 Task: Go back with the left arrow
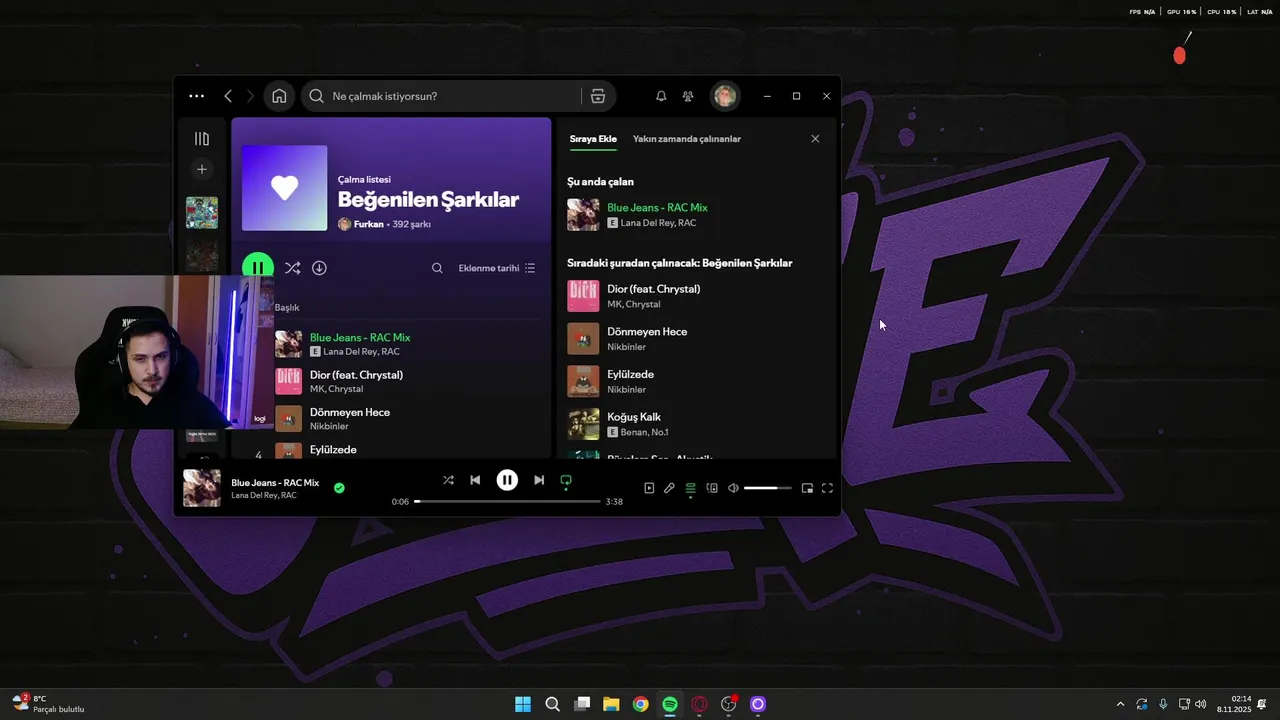pos(228,96)
